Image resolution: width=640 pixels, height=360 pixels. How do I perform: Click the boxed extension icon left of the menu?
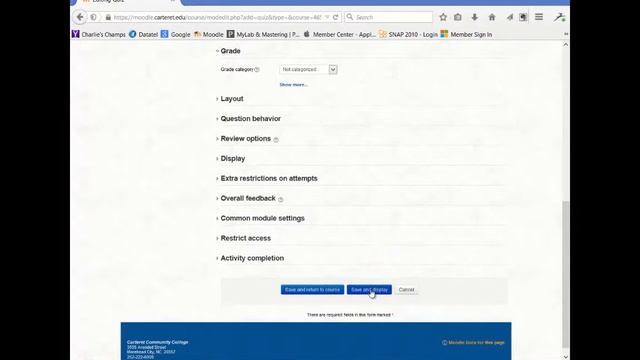tap(523, 17)
